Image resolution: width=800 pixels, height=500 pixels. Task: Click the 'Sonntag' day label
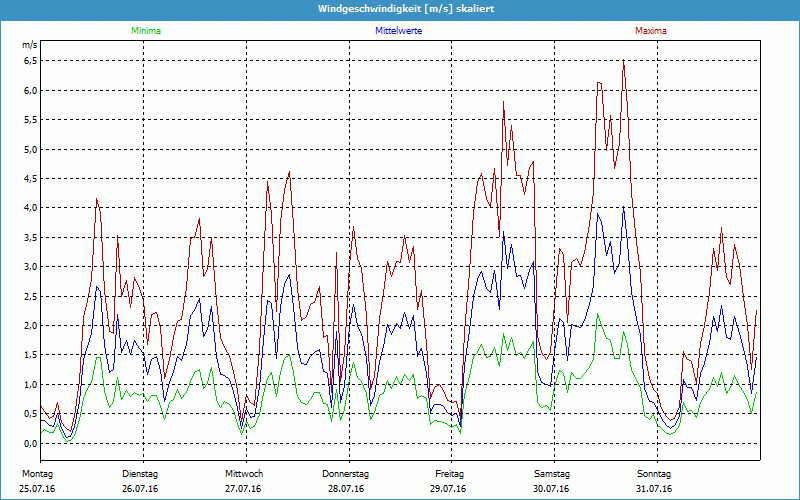click(654, 474)
